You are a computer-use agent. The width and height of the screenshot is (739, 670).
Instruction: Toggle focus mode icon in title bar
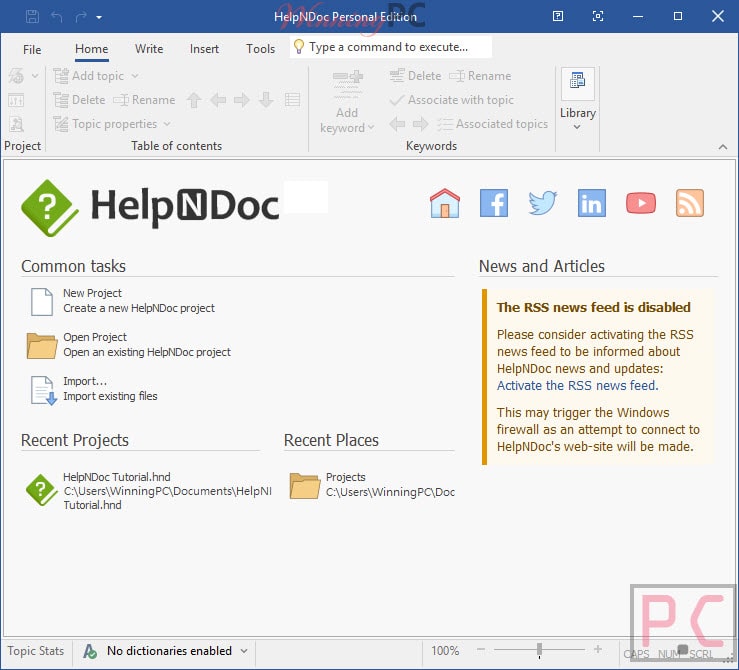pyautogui.click(x=598, y=16)
